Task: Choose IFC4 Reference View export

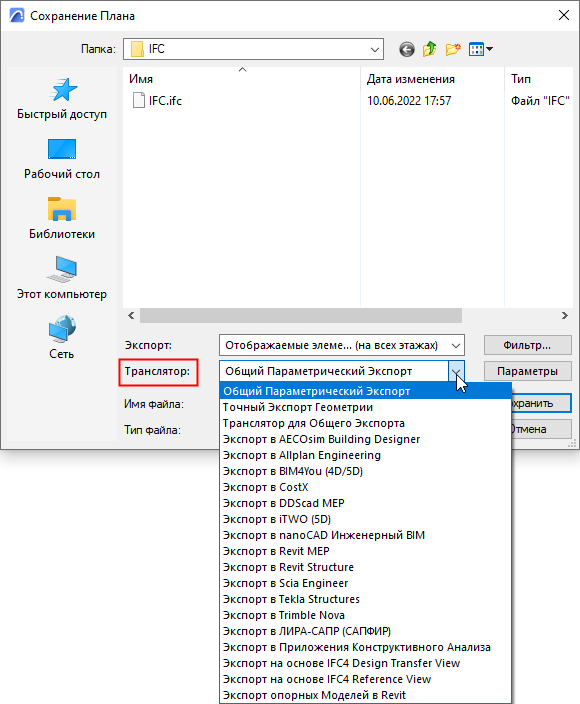Action: (365, 679)
